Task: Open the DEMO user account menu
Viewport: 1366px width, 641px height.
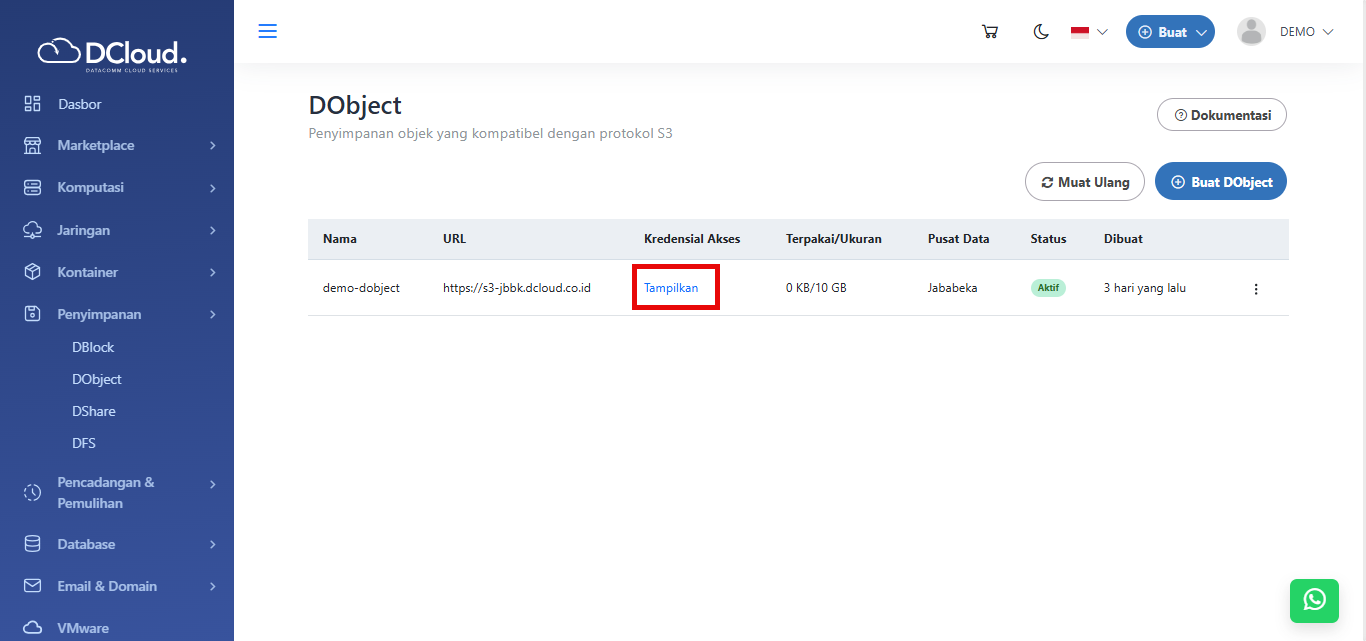Action: click(1286, 32)
